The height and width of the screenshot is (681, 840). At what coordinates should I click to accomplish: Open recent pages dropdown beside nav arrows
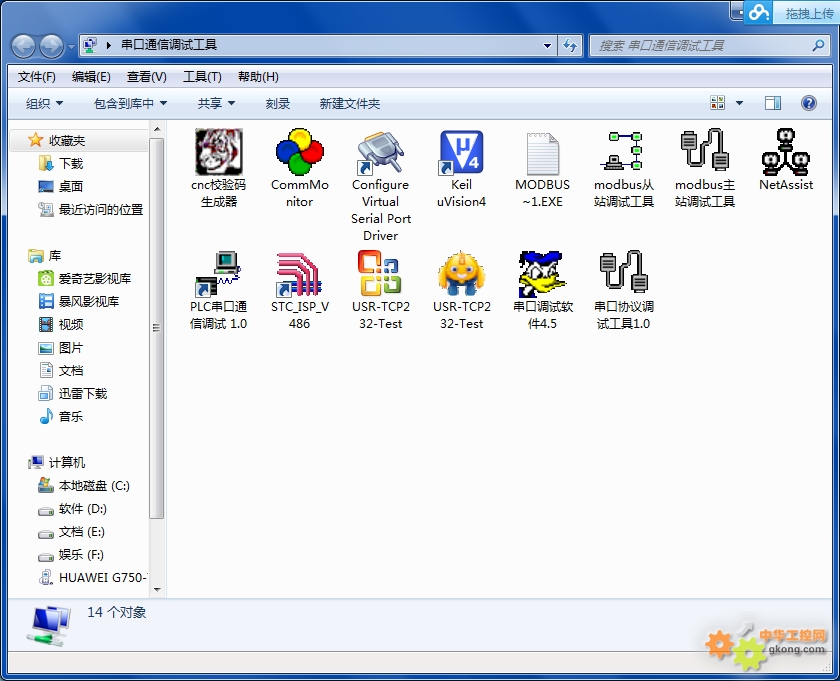[71, 47]
